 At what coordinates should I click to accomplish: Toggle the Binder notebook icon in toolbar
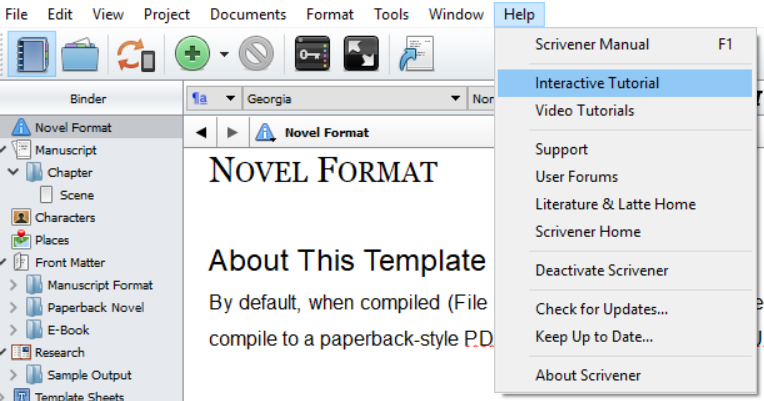32,54
